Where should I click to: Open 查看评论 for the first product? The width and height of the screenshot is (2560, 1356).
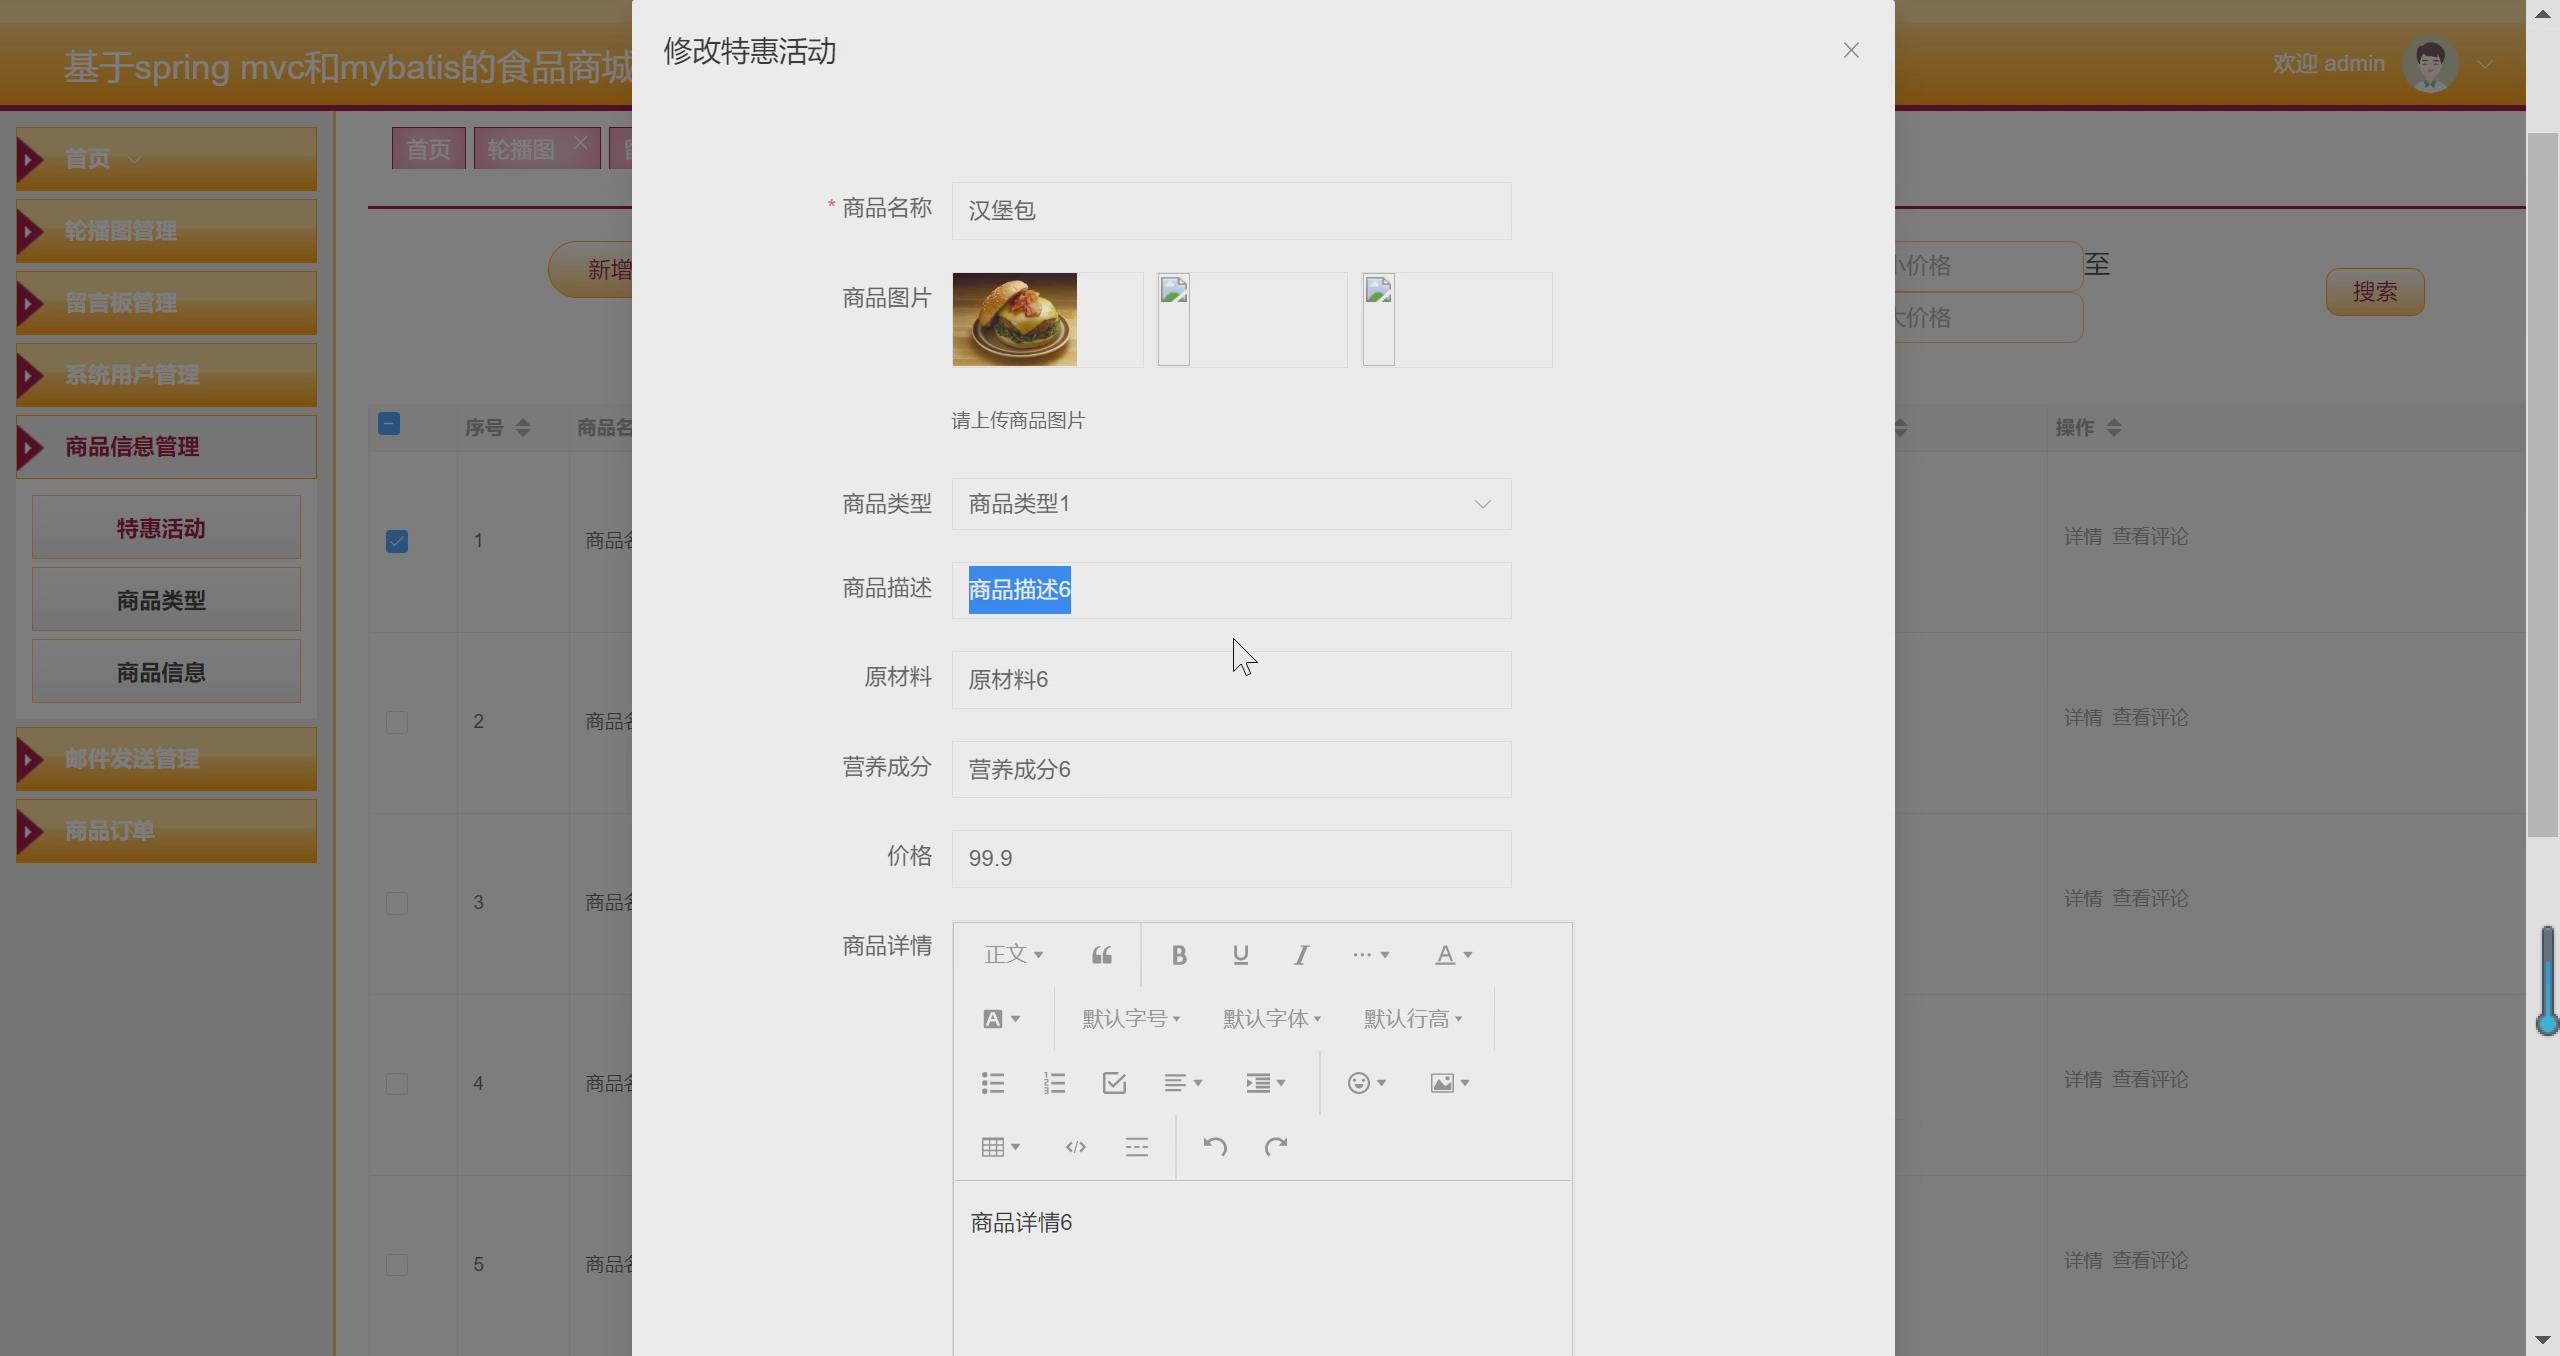pyautogui.click(x=2150, y=536)
